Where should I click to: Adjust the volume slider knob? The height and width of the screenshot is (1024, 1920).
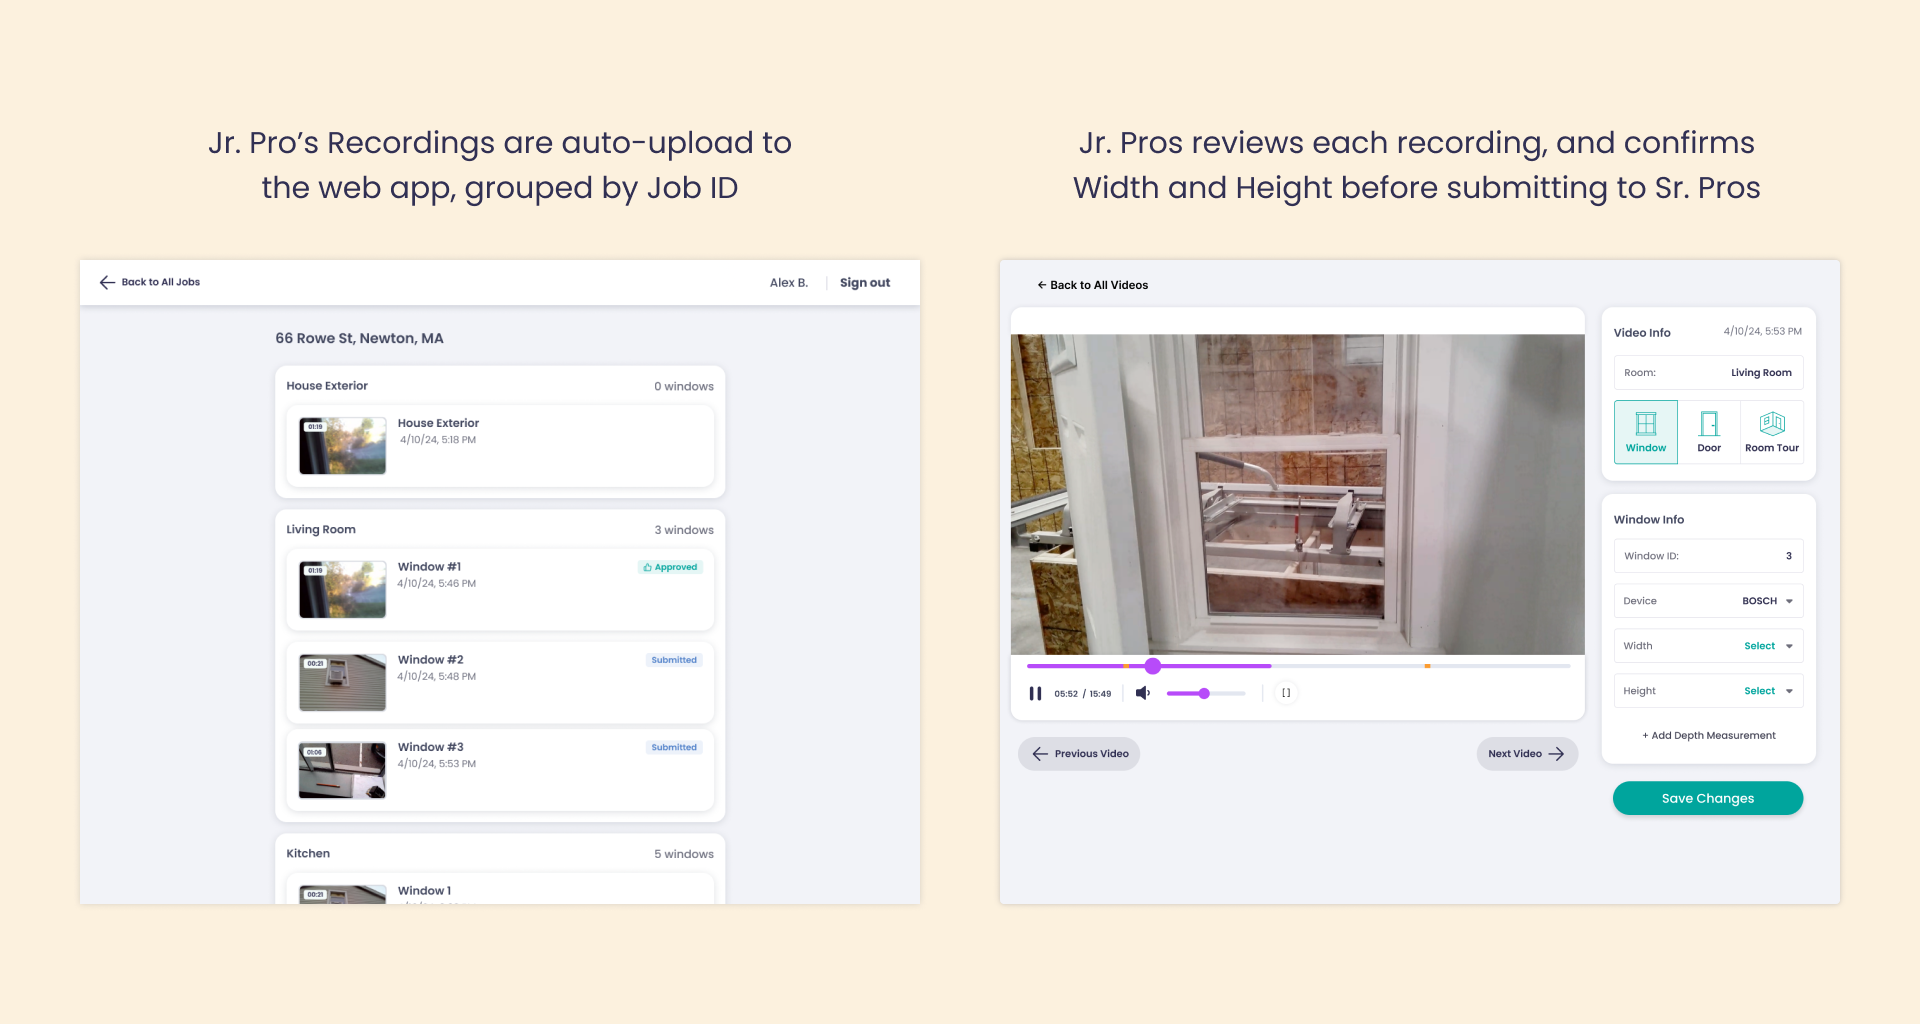click(1204, 693)
